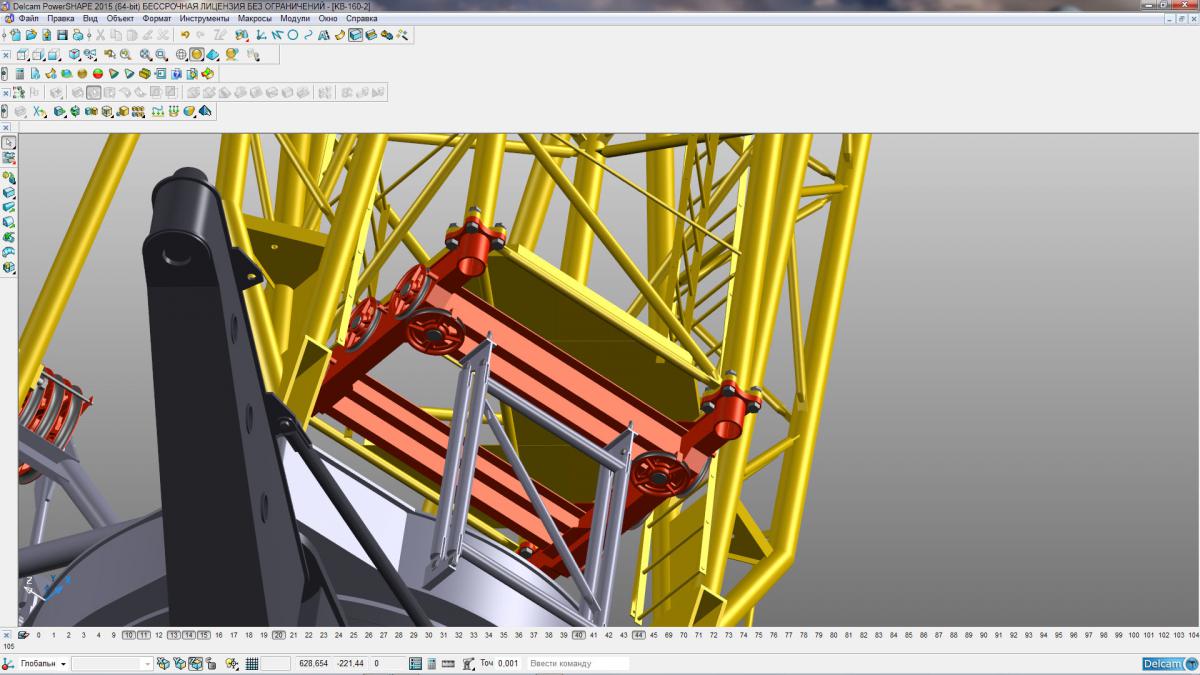
Task: Open the Объект menu
Action: 120,18
